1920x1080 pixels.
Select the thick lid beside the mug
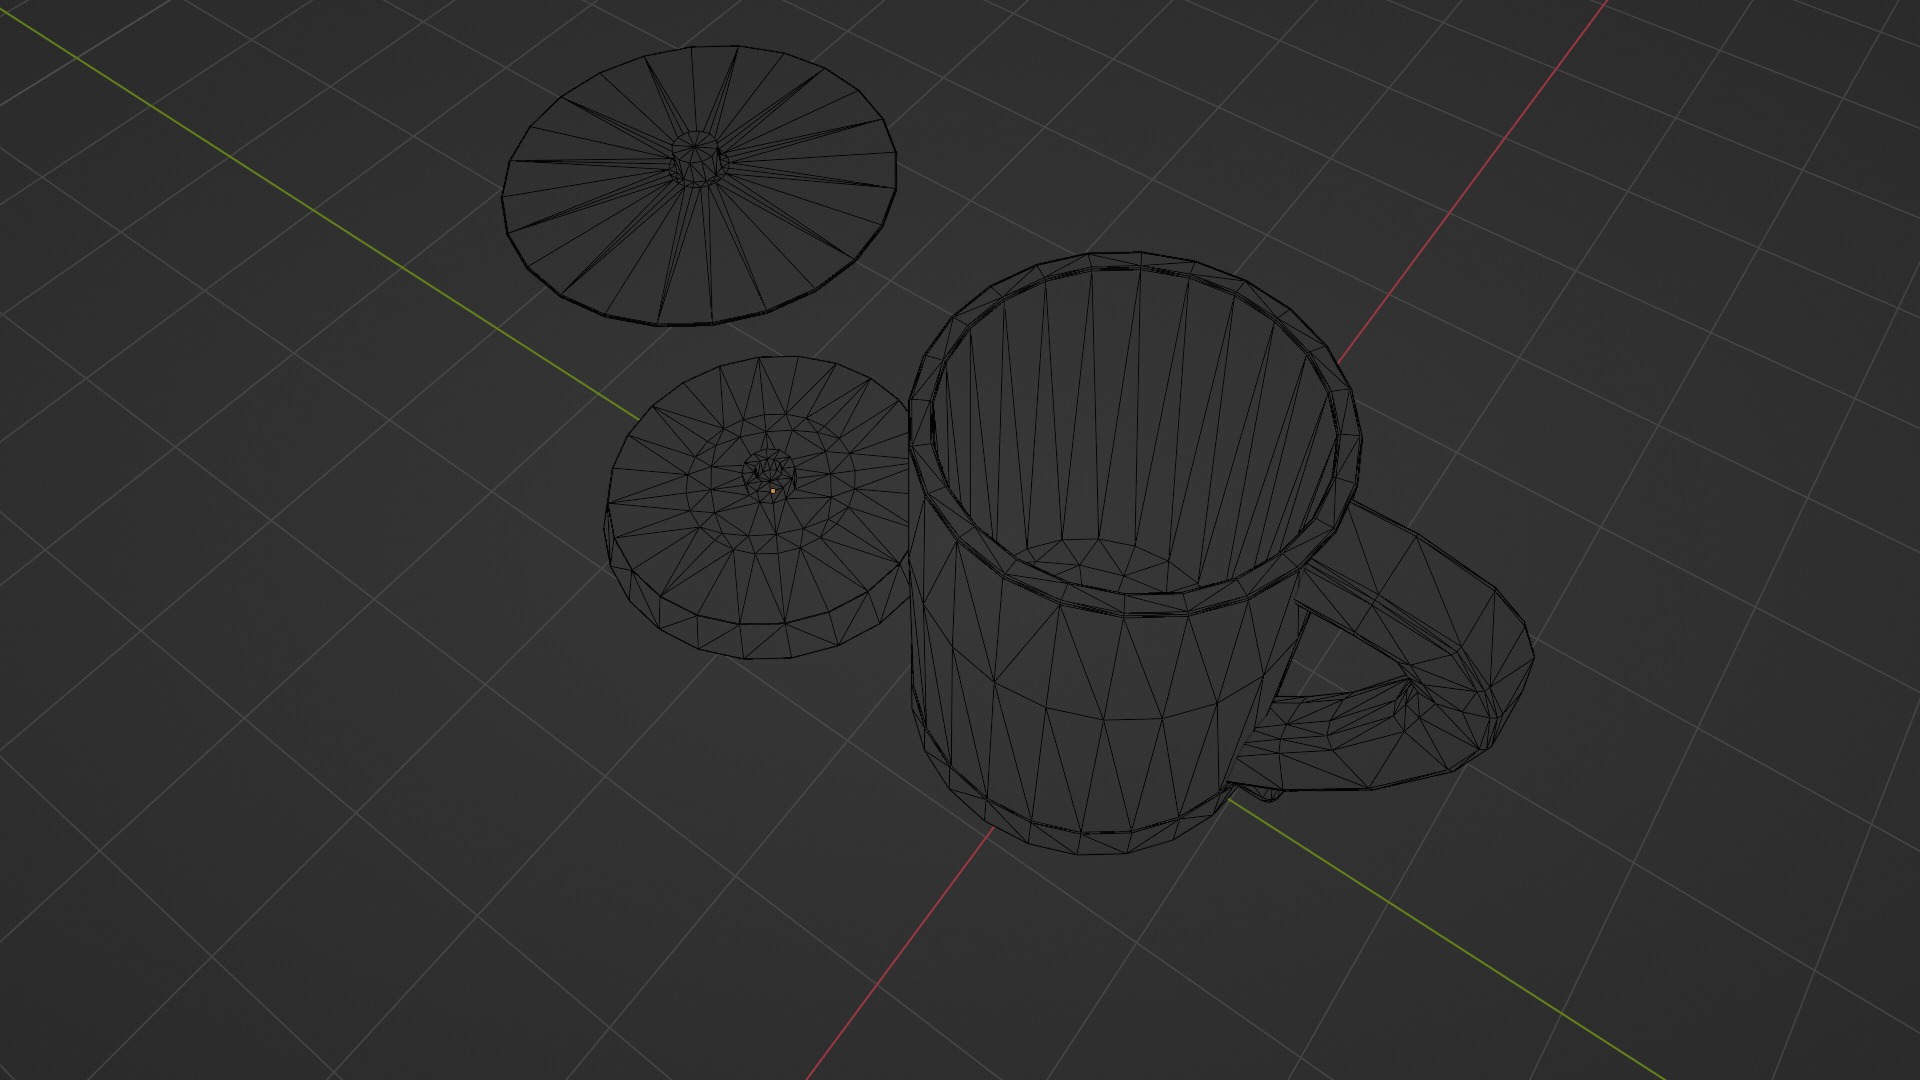(x=758, y=508)
